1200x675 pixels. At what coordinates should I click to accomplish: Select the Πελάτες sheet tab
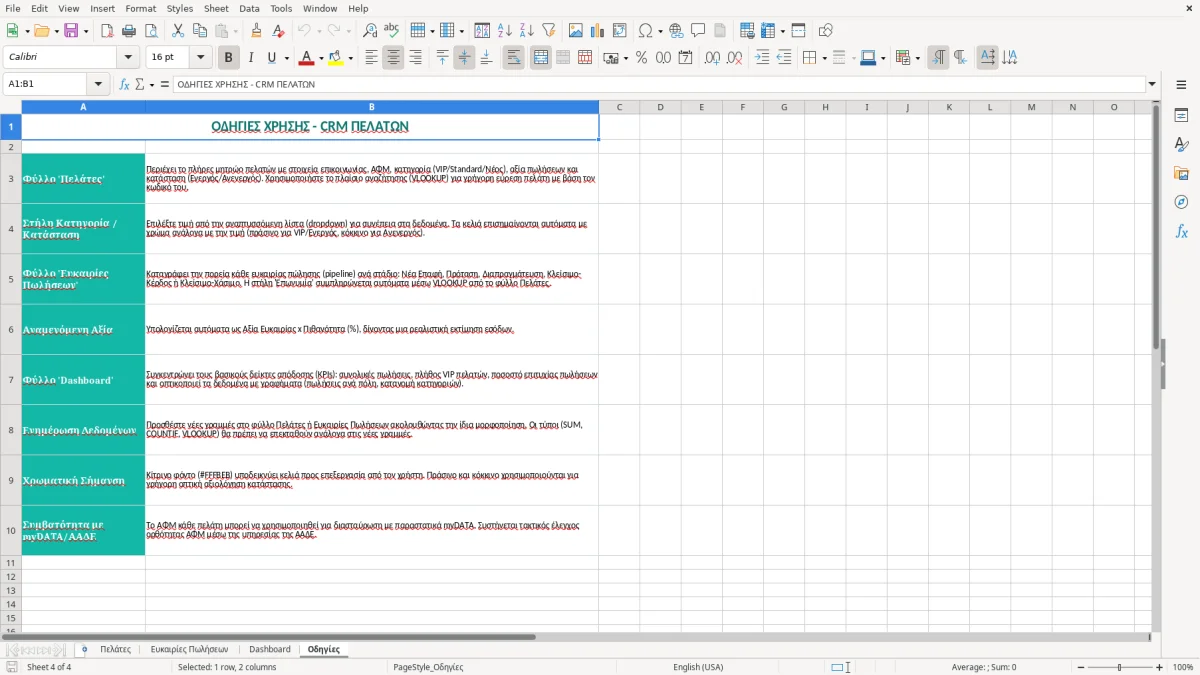pos(115,649)
